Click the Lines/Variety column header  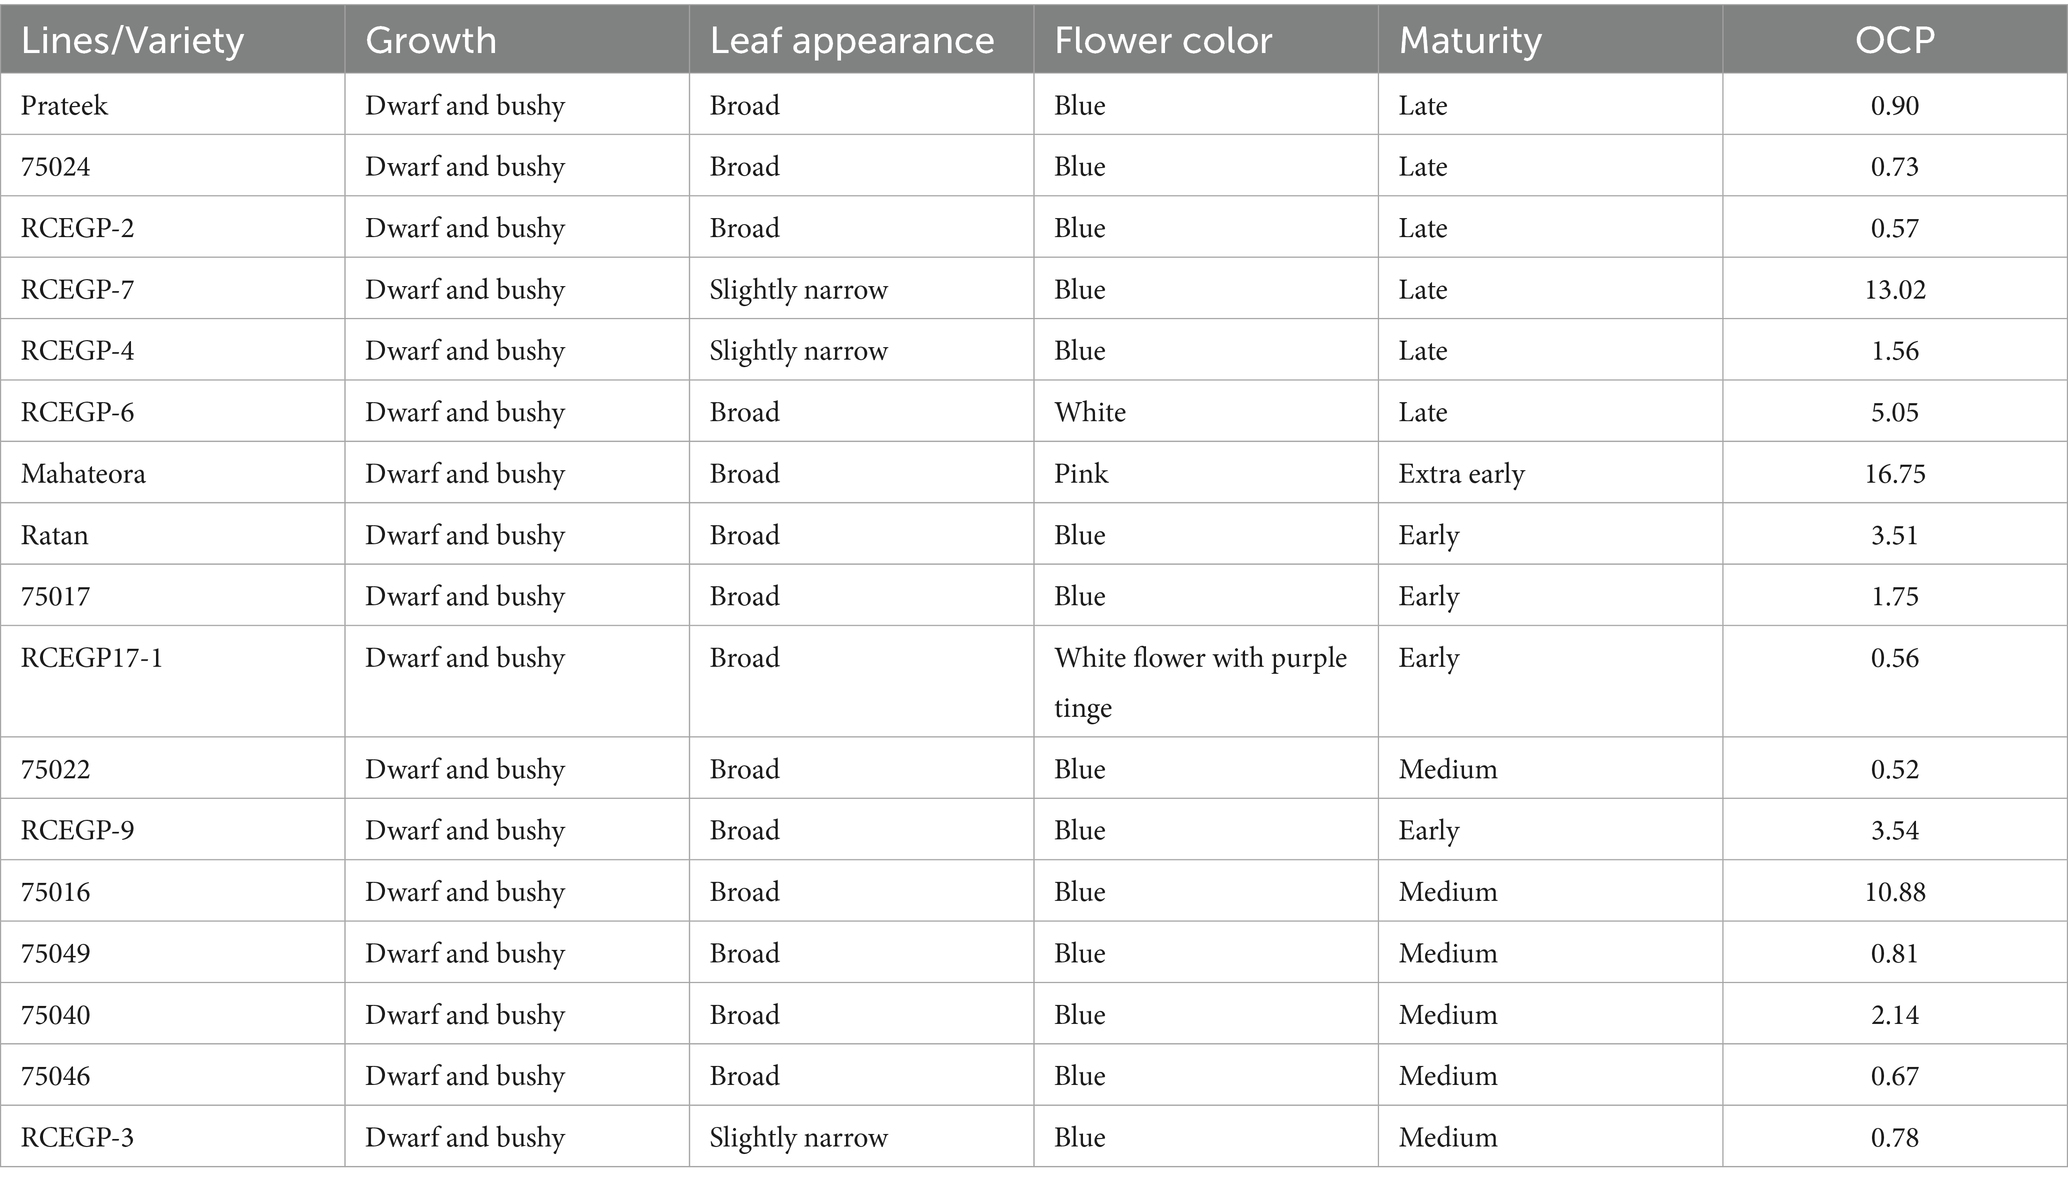[x=132, y=40]
